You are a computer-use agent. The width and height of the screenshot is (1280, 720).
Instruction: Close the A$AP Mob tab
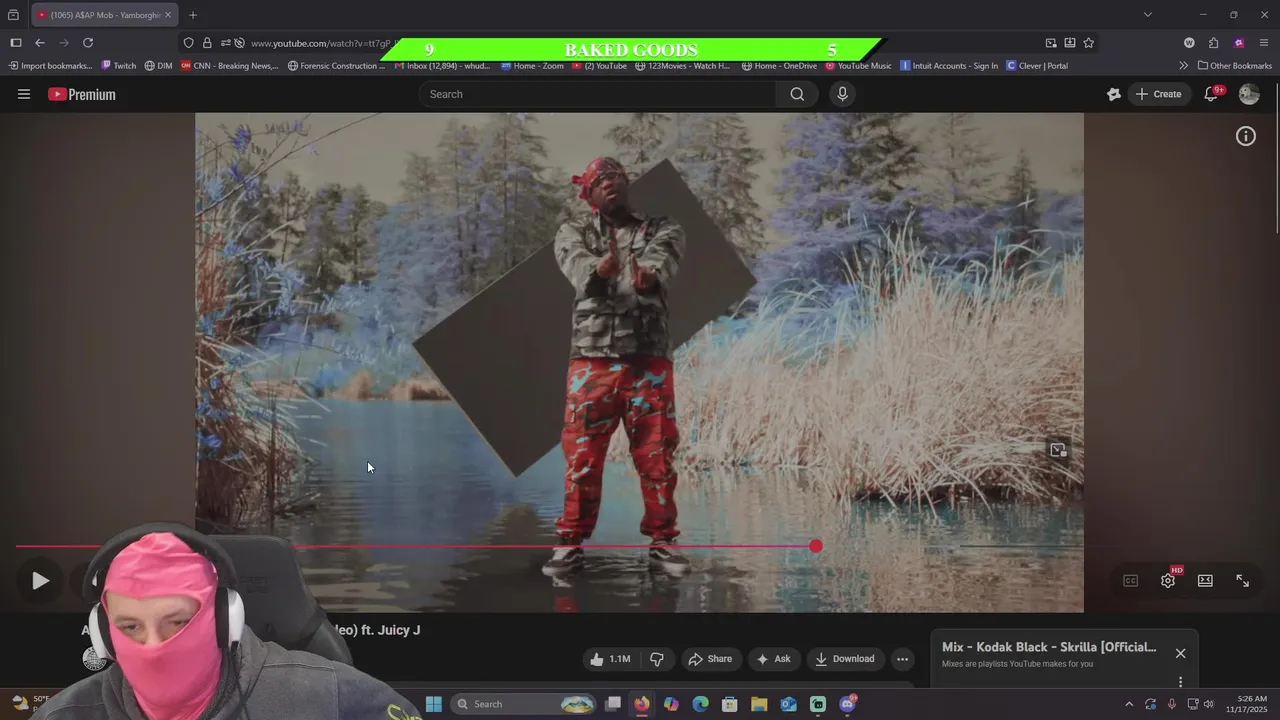click(x=168, y=15)
